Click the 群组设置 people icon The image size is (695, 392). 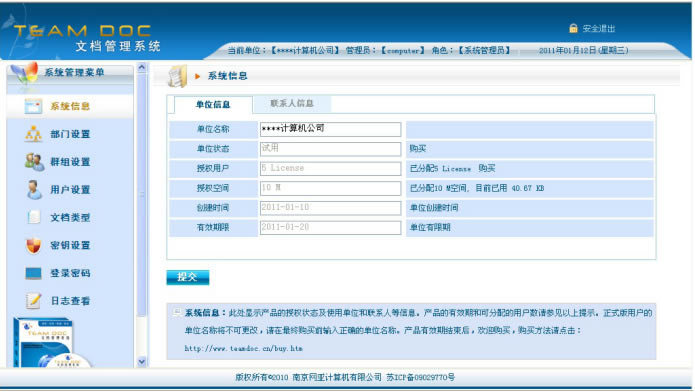[x=34, y=162]
